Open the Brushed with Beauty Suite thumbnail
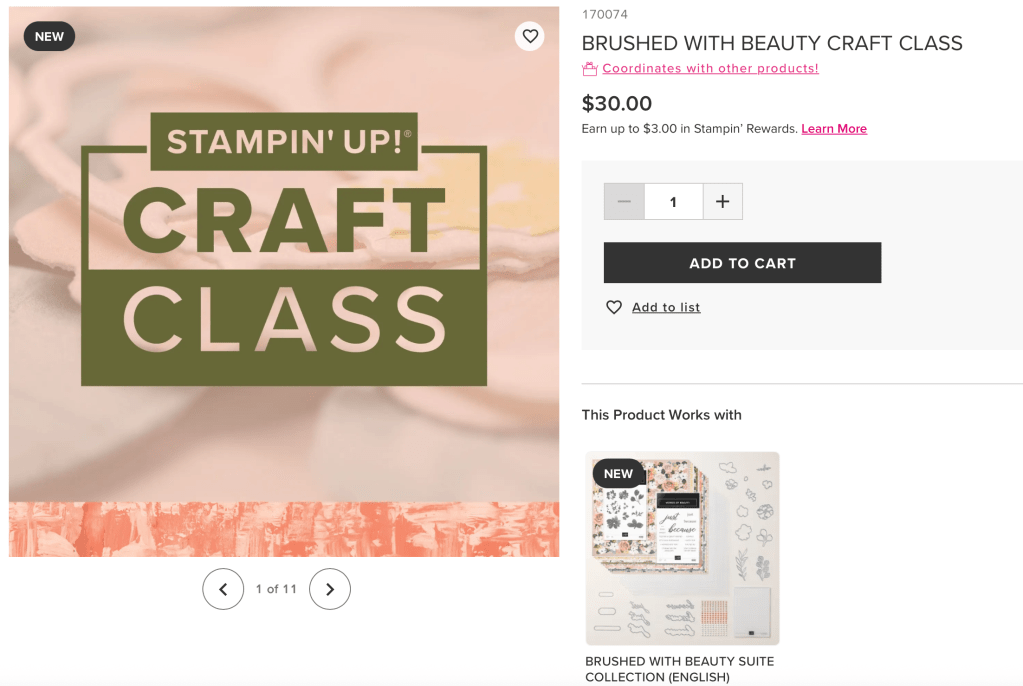Viewport: 1023px width, 686px height. 683,548
